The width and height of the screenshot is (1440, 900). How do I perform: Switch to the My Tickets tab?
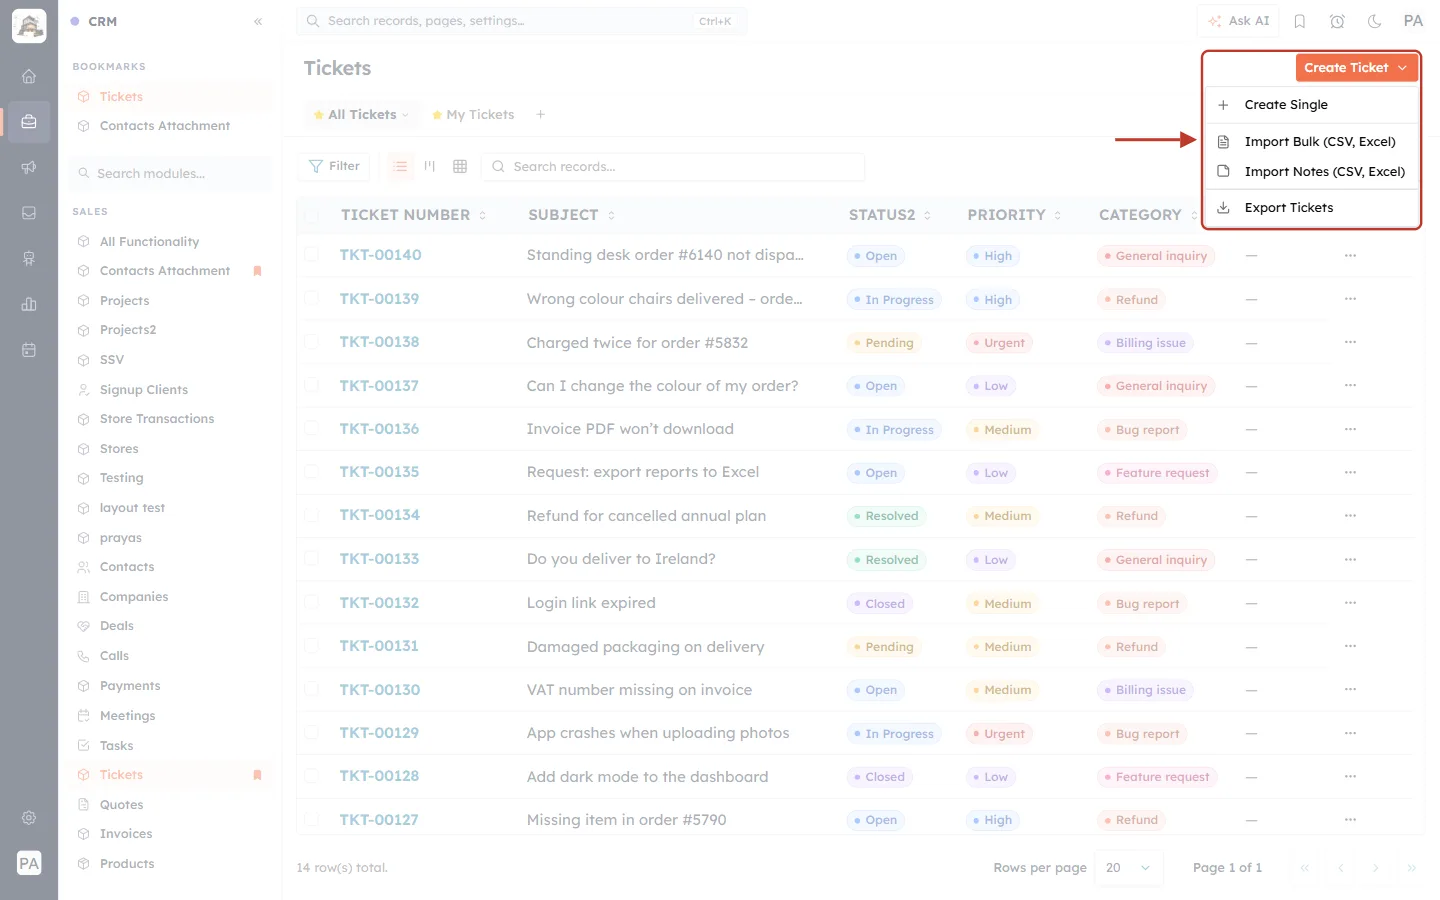[x=473, y=114]
